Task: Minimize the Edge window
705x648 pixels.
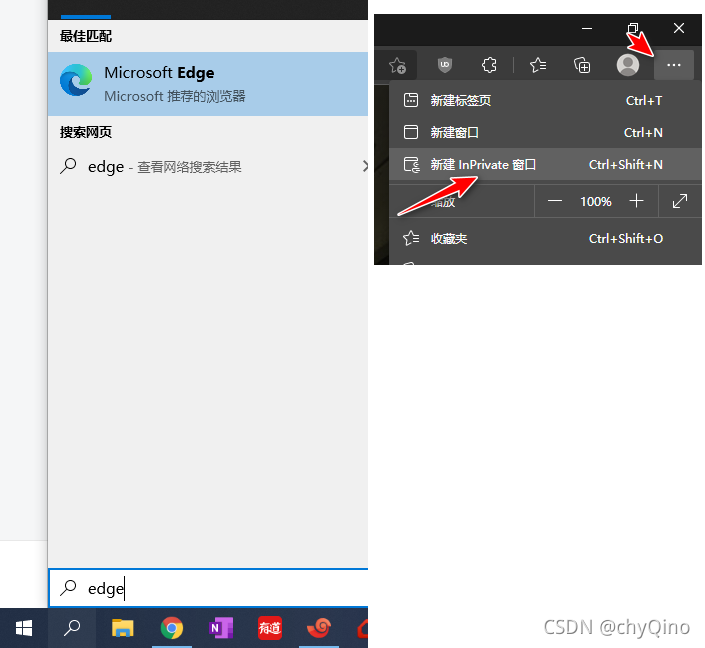Action: pyautogui.click(x=586, y=28)
